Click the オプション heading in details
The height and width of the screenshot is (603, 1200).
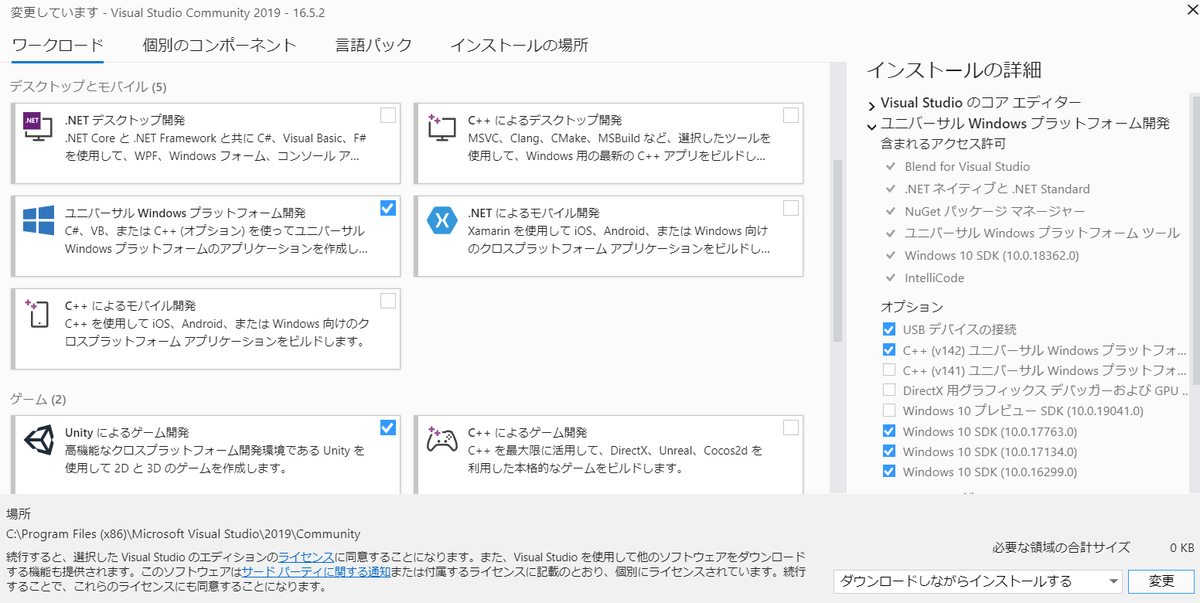[x=912, y=307]
